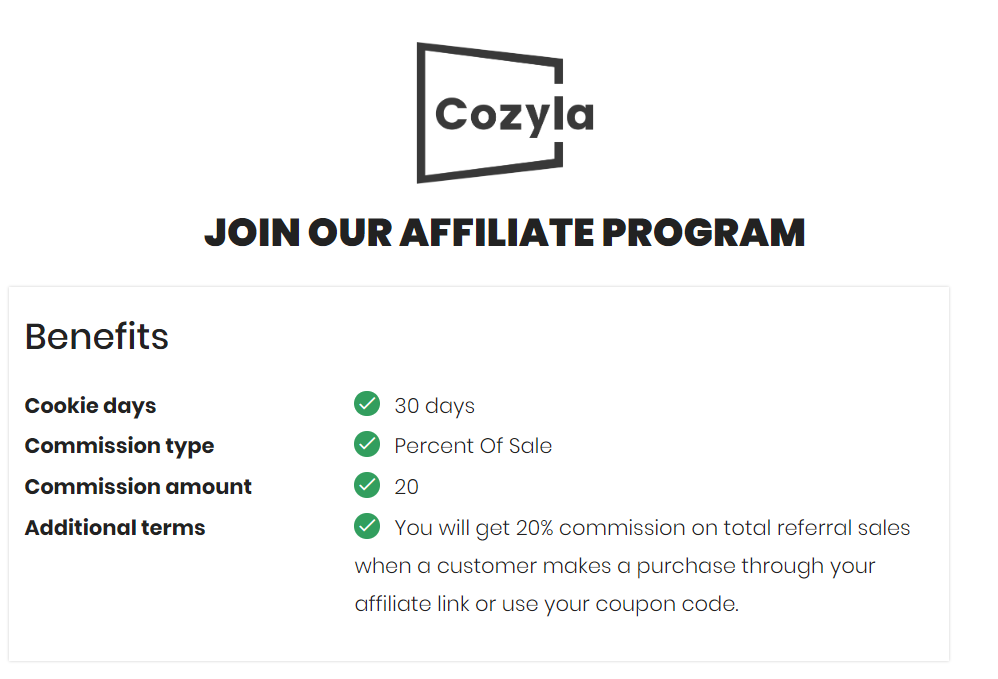The height and width of the screenshot is (679, 998).
Task: Click the green checkmark beside Percent Of Sale
Action: click(x=367, y=444)
